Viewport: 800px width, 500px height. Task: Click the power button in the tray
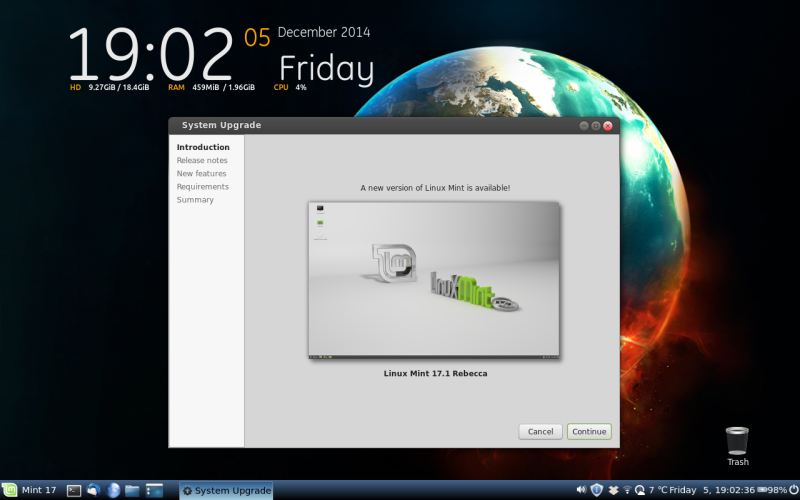(x=793, y=490)
